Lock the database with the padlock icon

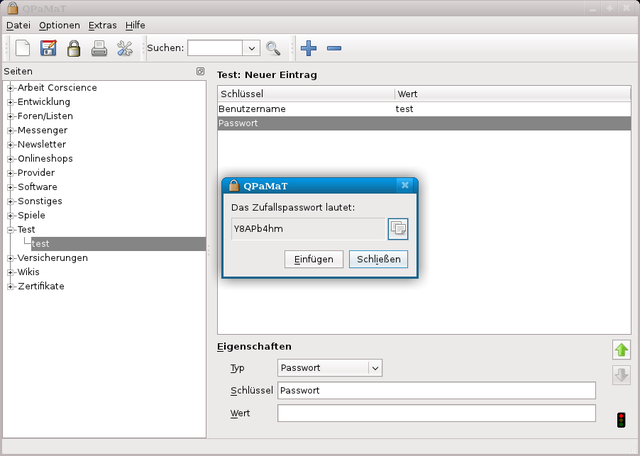pyautogui.click(x=73, y=48)
